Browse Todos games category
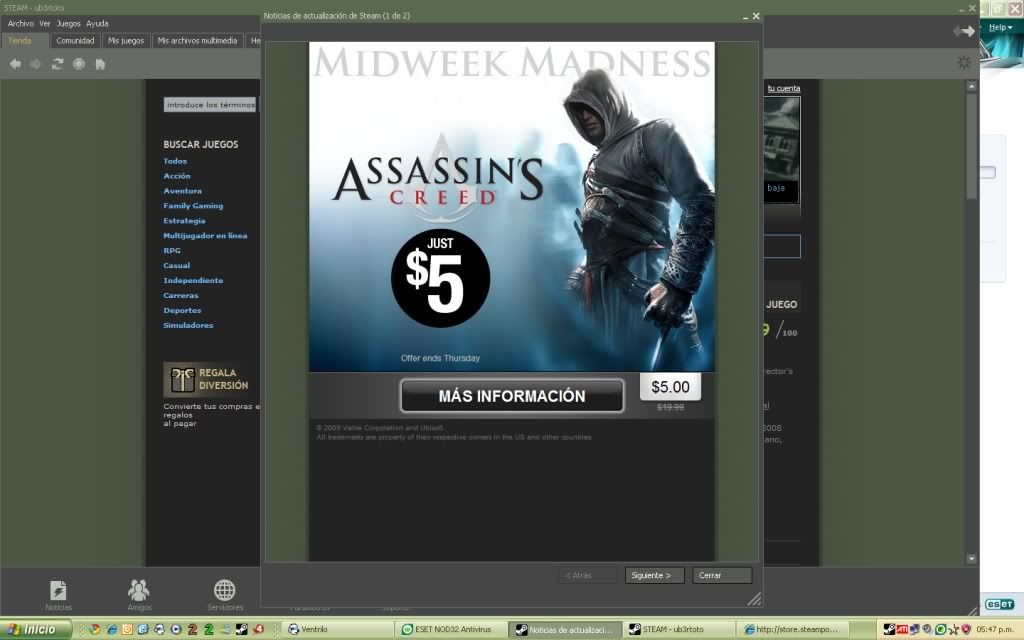The height and width of the screenshot is (640, 1024). (x=175, y=161)
